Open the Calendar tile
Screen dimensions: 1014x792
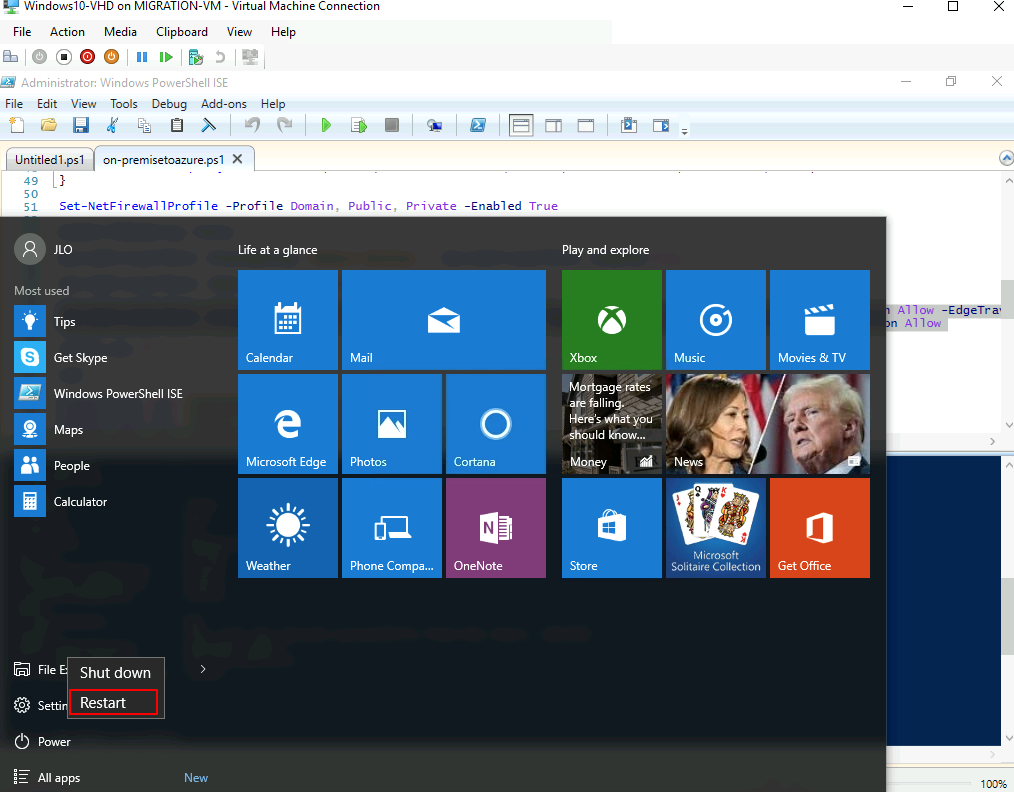click(288, 320)
